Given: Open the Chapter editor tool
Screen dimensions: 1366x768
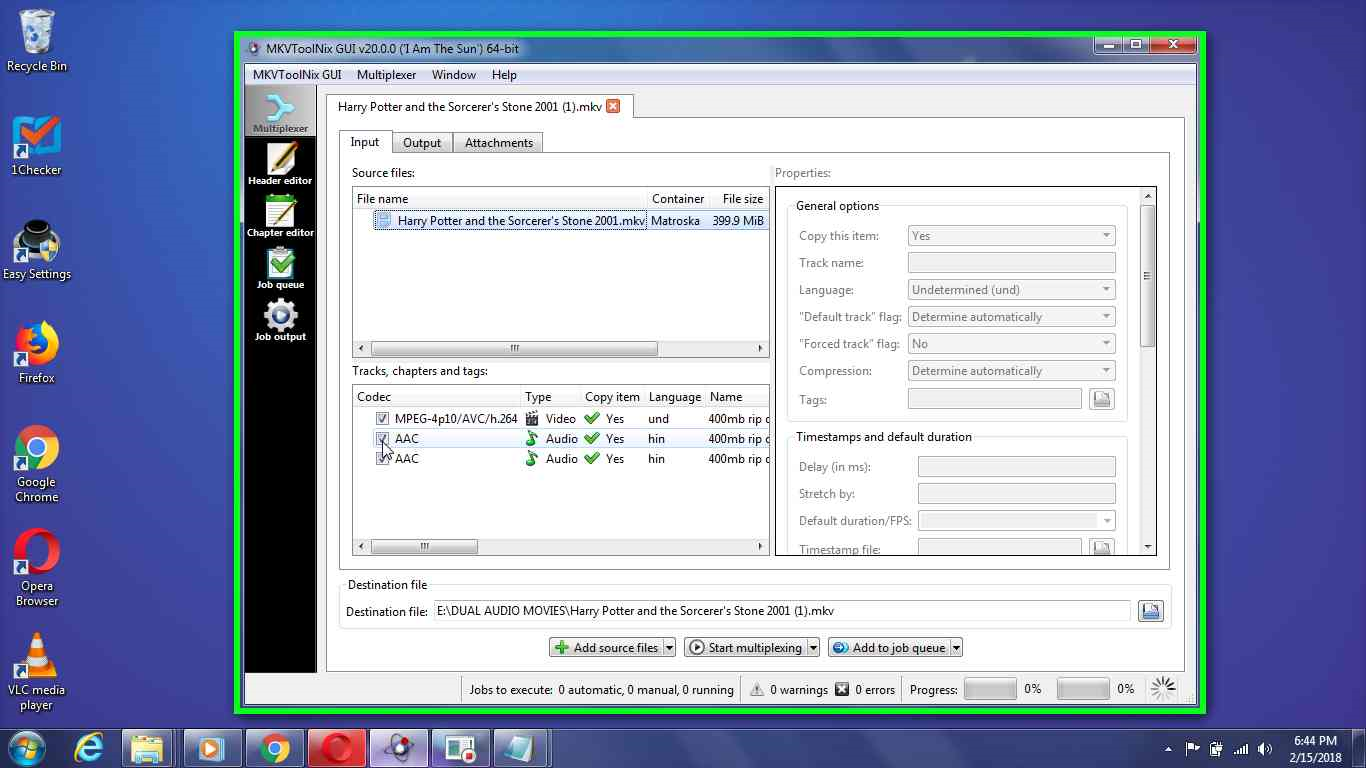Looking at the screenshot, I should pos(280,216).
